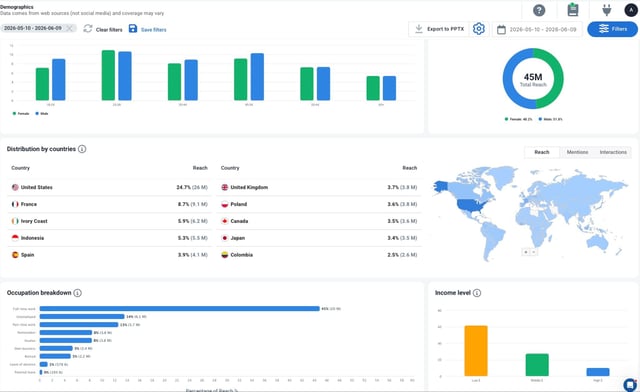Toggle the Female series in the age chart legend
This screenshot has height=392, width=640.
click(21, 114)
